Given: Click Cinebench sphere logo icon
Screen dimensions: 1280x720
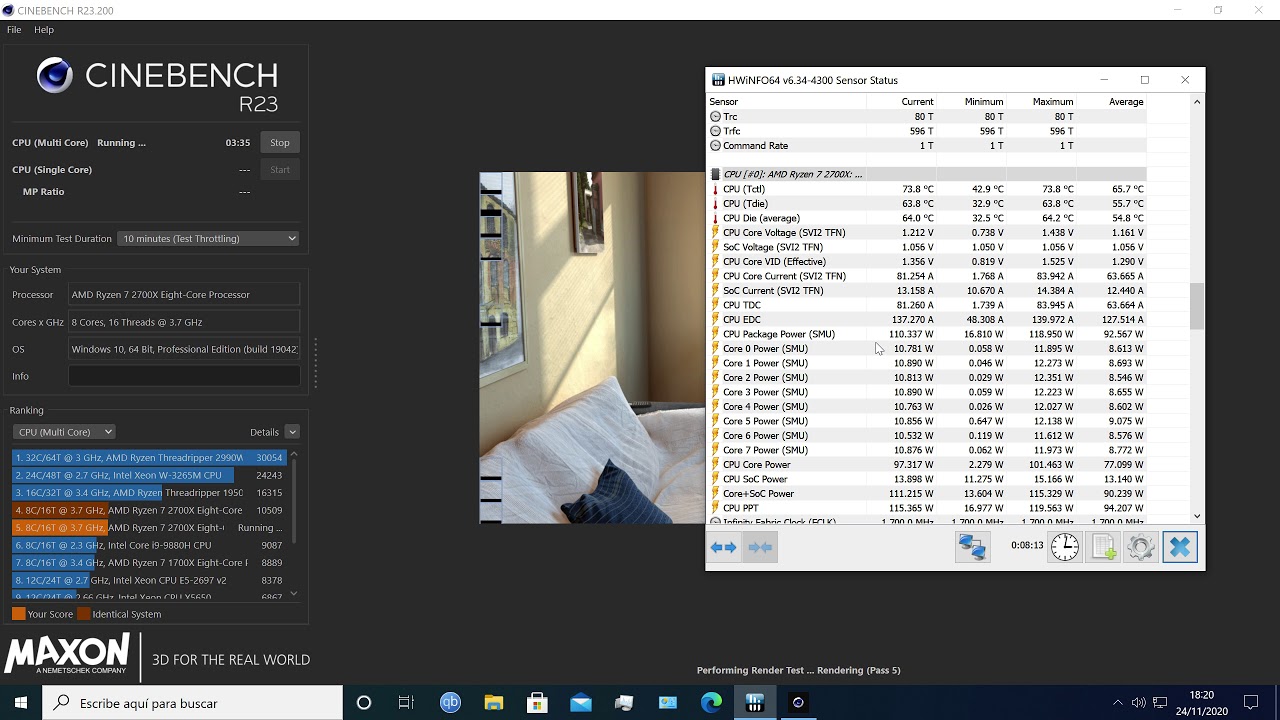Looking at the screenshot, I should click(54, 75).
